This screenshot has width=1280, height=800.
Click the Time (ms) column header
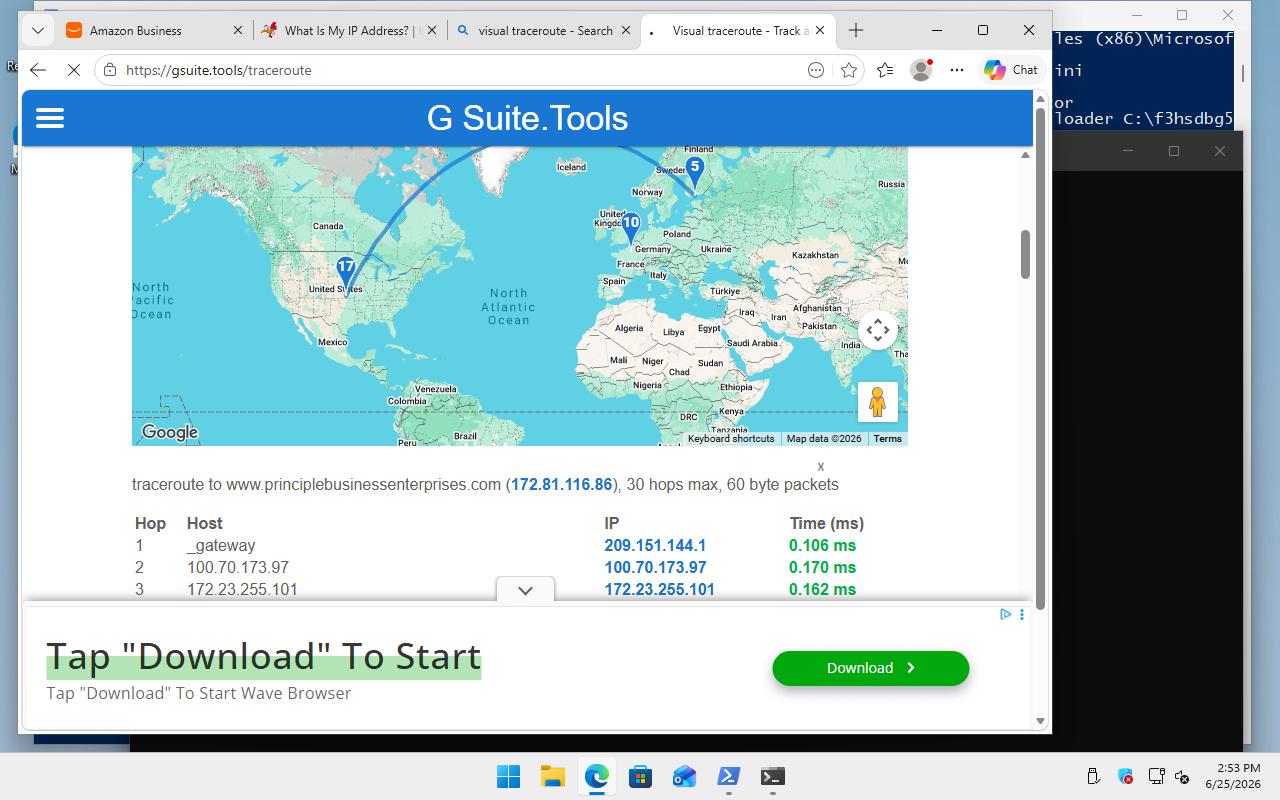pos(826,524)
